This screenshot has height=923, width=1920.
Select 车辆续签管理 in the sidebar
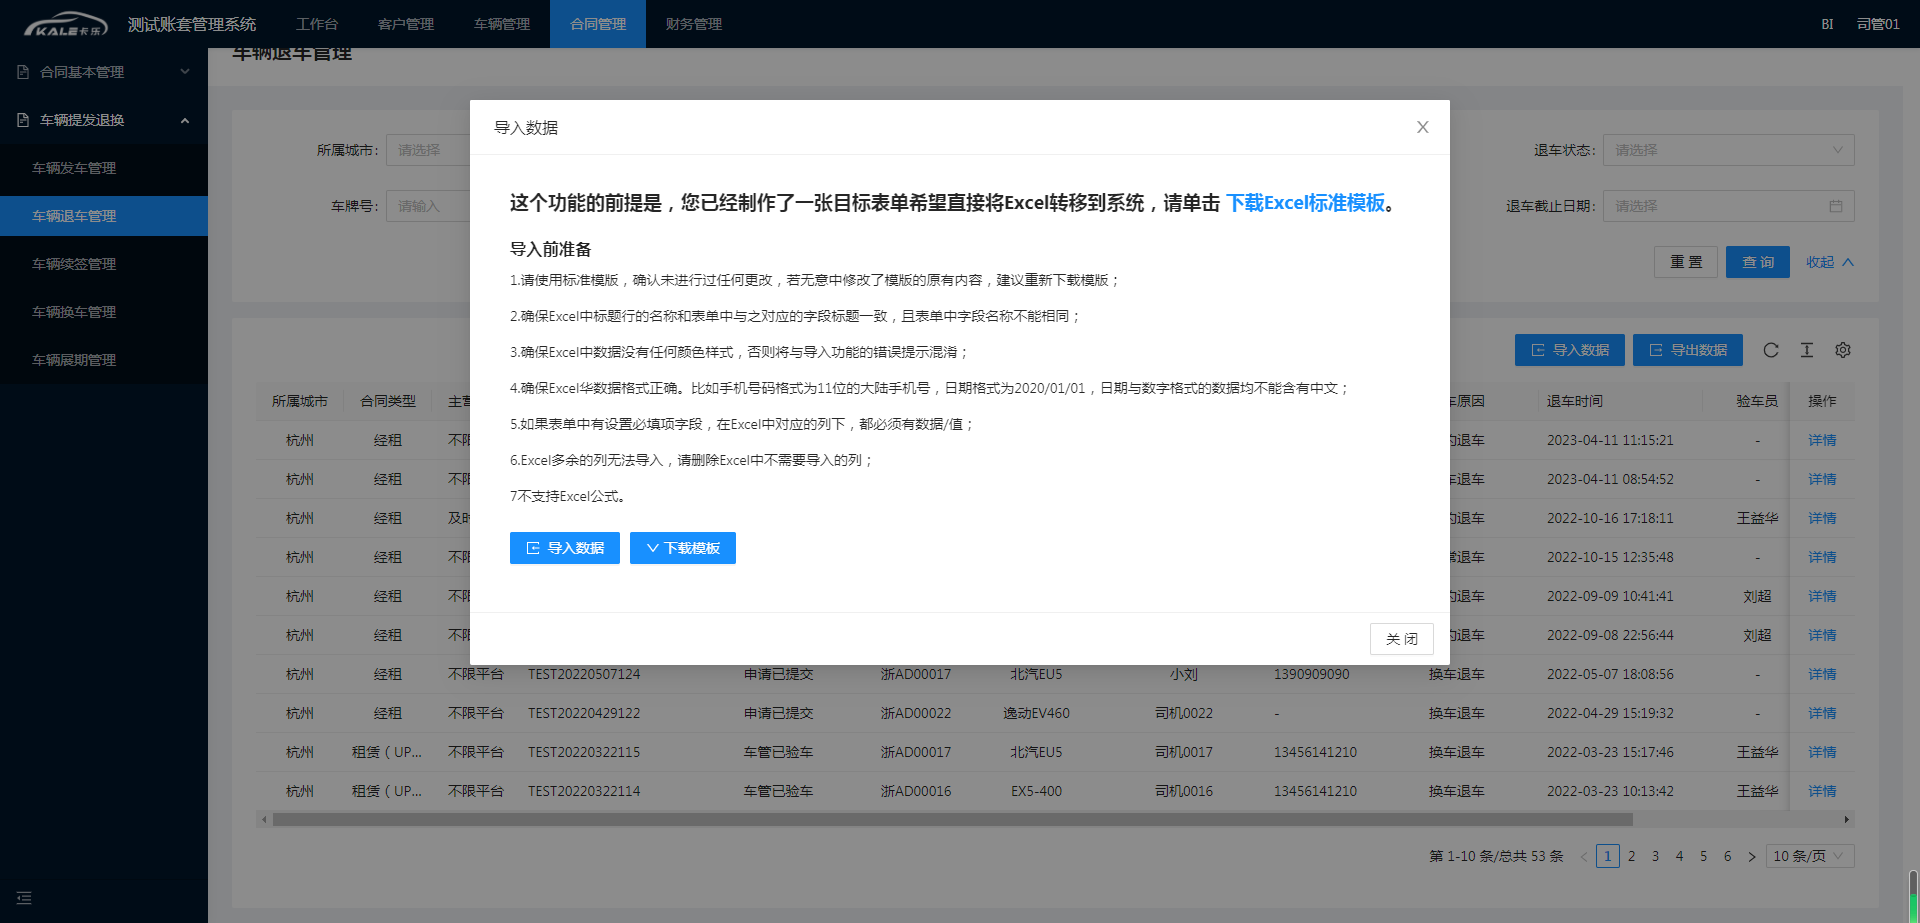[74, 264]
